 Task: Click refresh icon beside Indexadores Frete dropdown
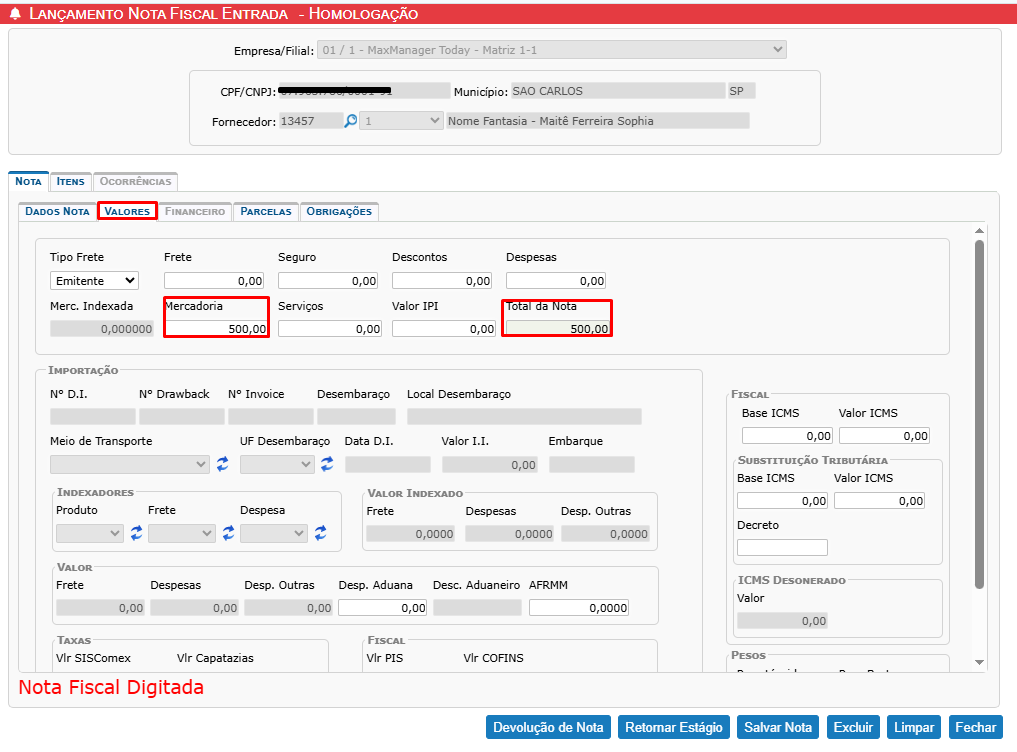[228, 533]
